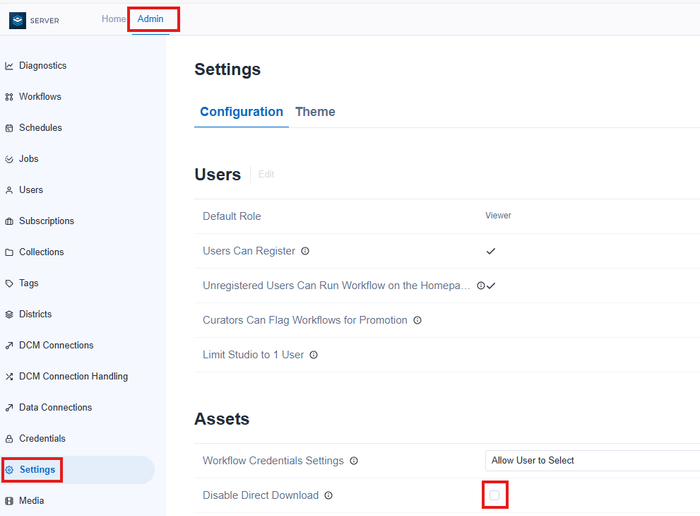Switch to the Theme tab
700x516 pixels.
pos(315,112)
